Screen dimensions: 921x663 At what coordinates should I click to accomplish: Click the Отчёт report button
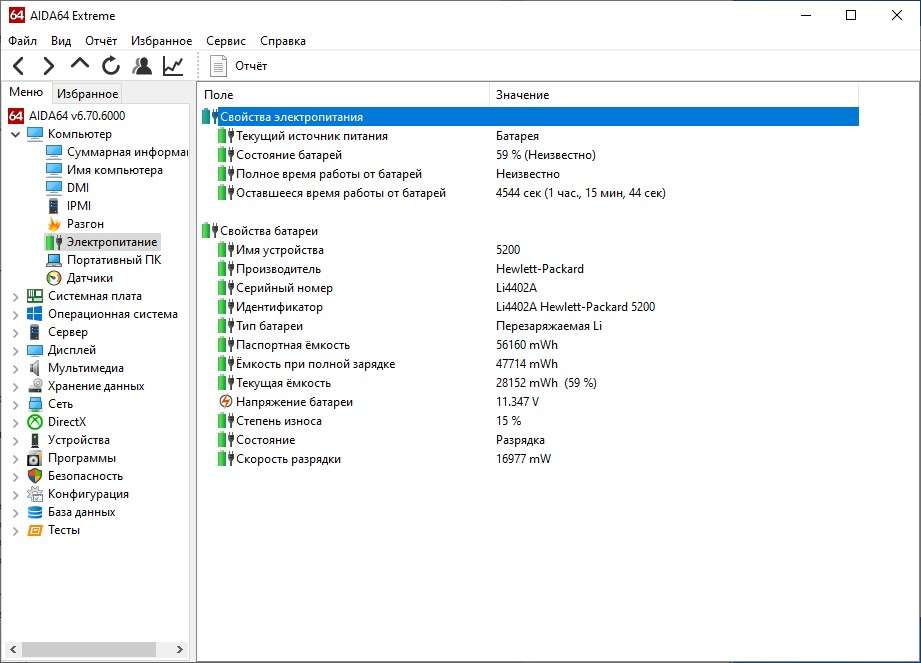click(x=239, y=66)
